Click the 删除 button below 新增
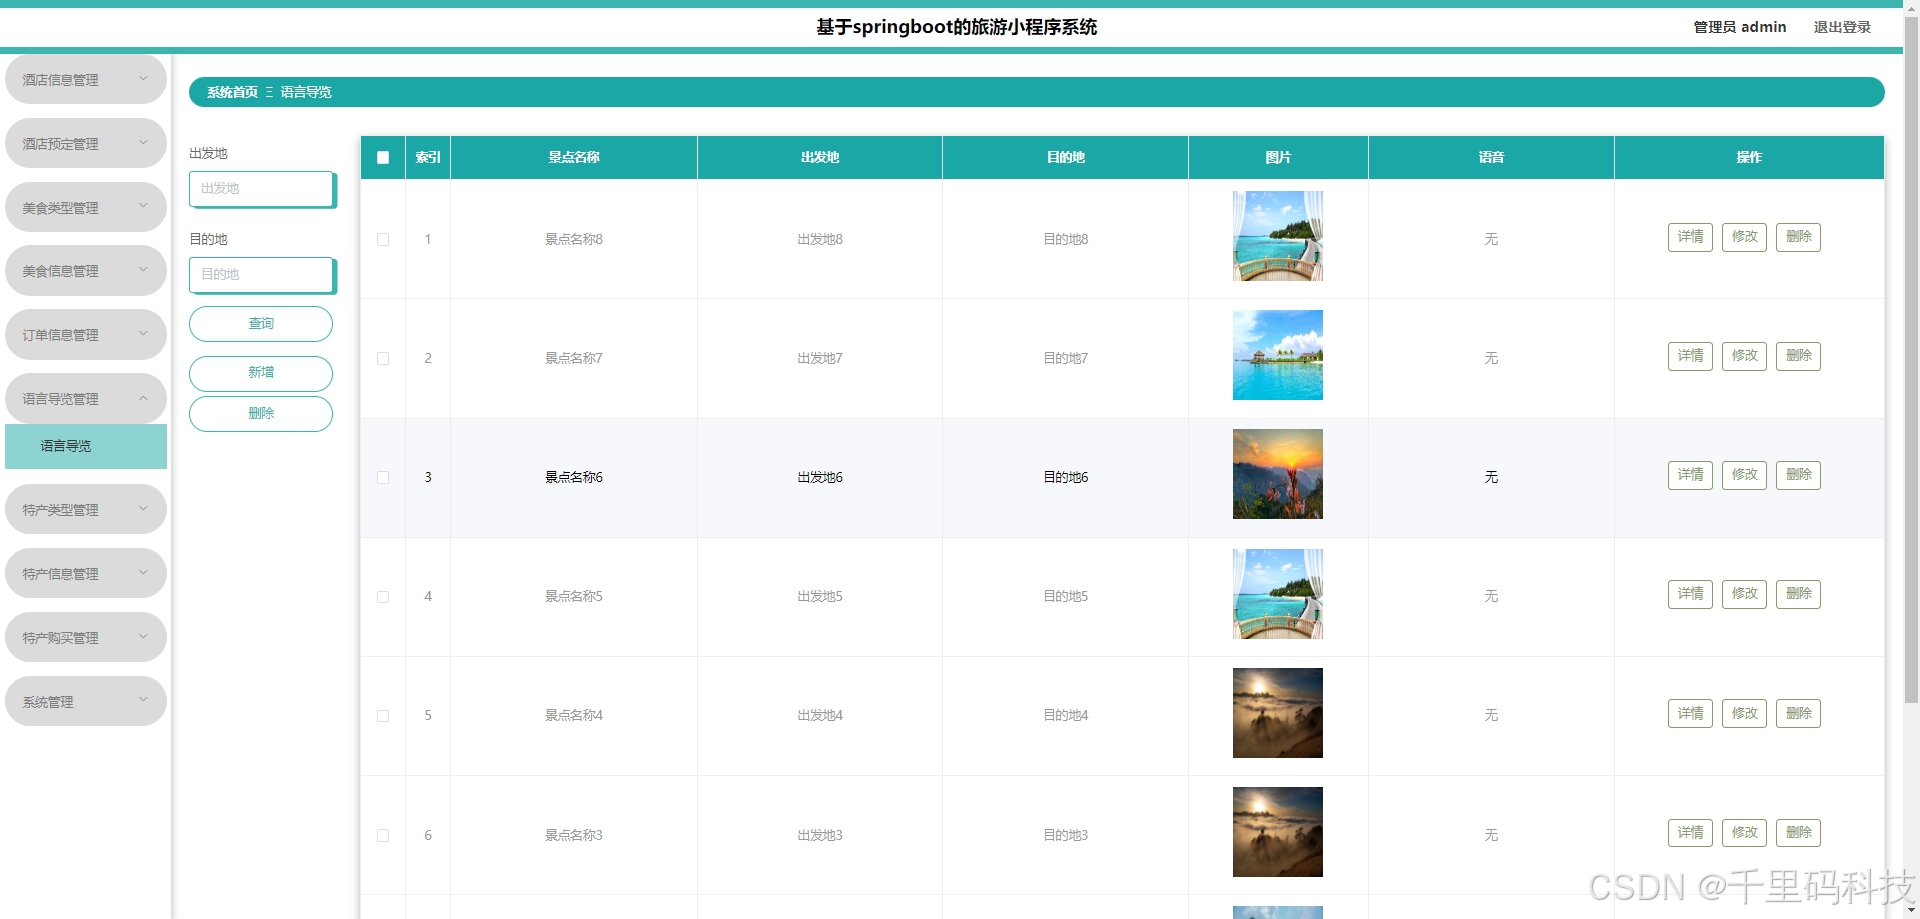This screenshot has height=919, width=1920. (261, 414)
